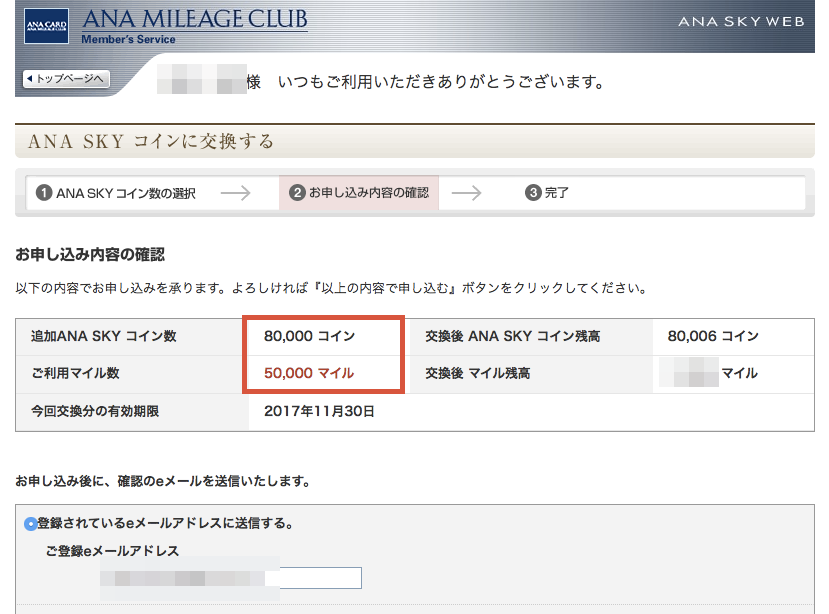This screenshot has width=829, height=614.
Task: Click the ご登録eメールアドレス label
Action: coord(112,551)
